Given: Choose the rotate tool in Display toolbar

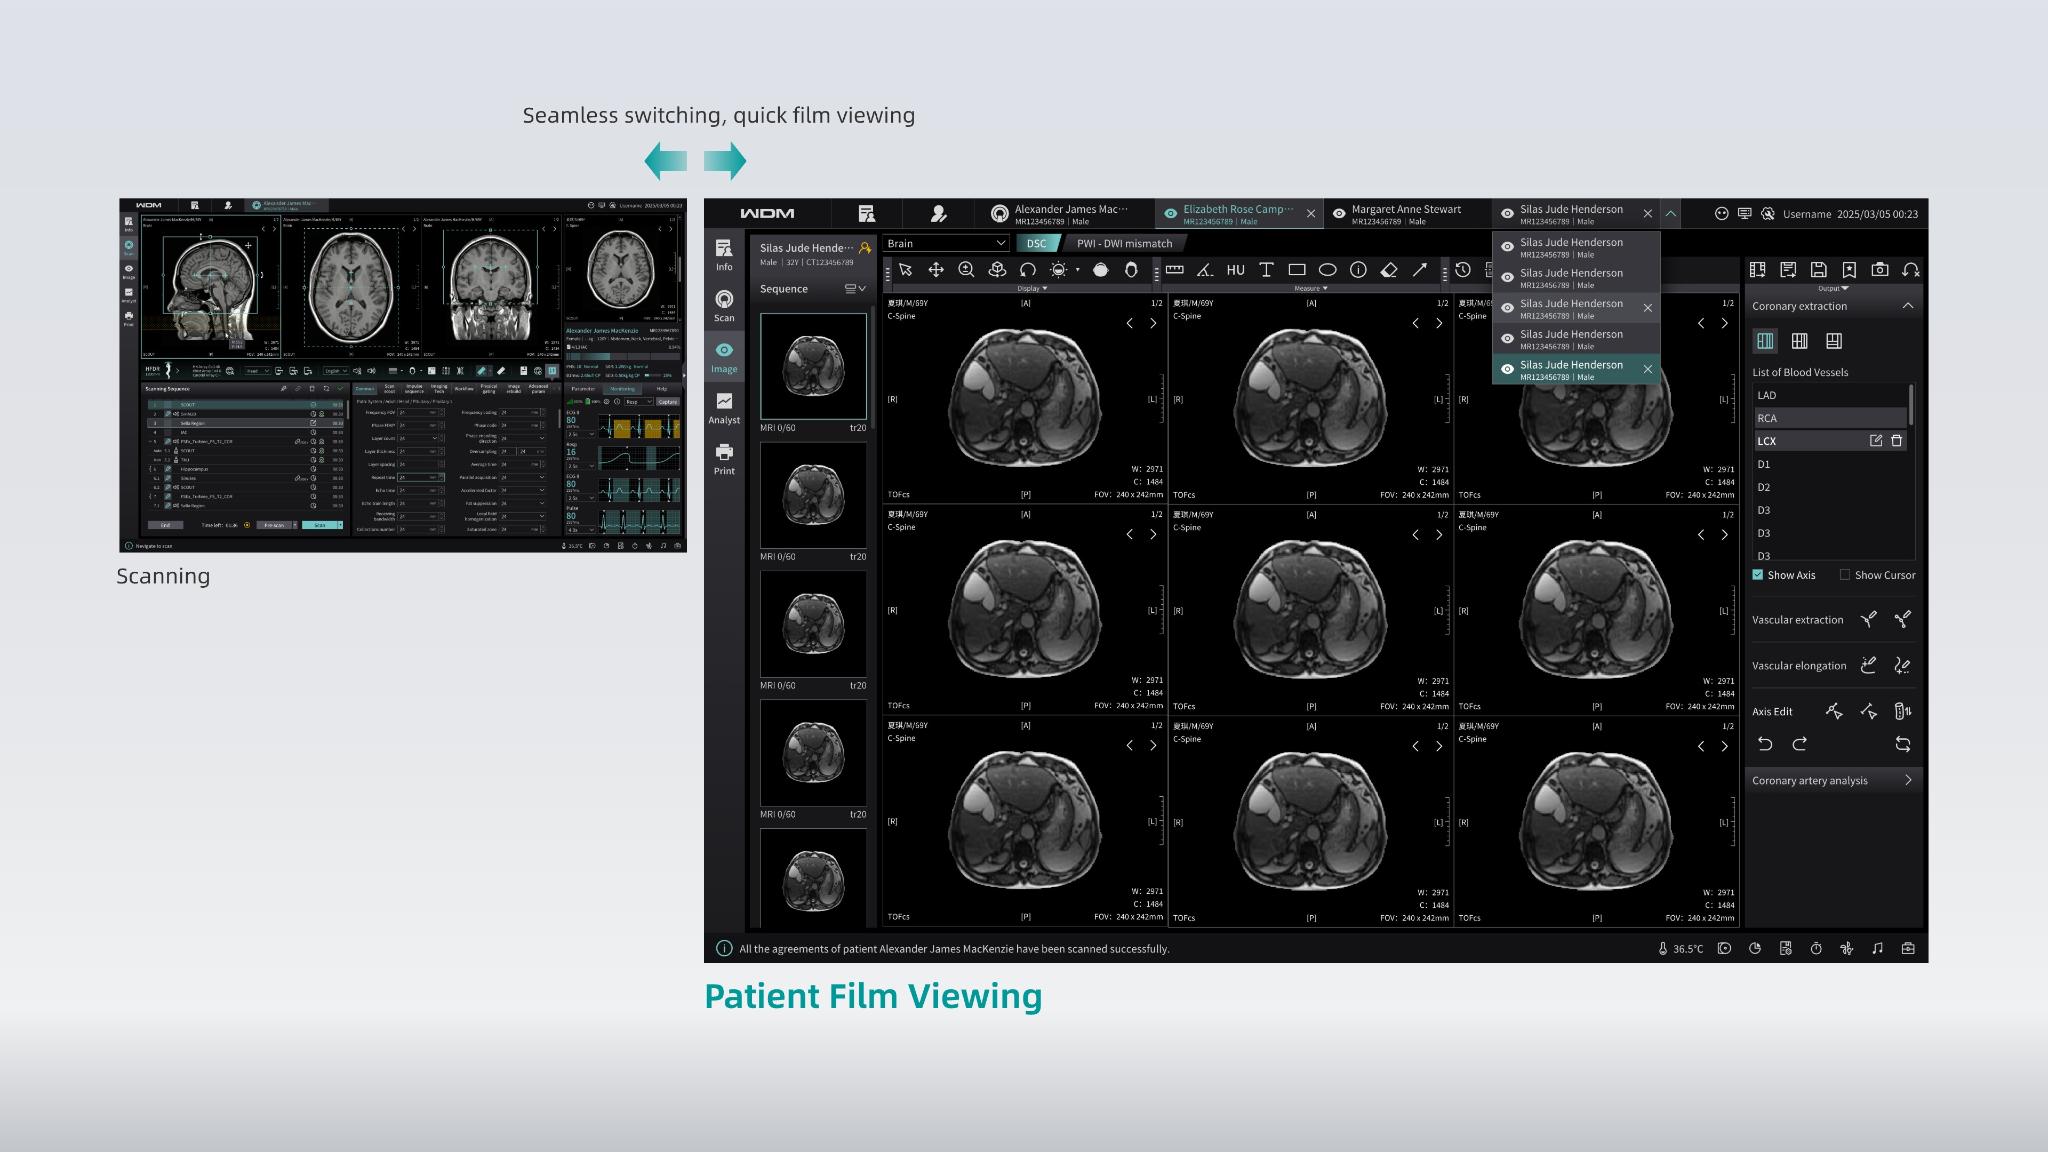Looking at the screenshot, I should (x=1027, y=270).
